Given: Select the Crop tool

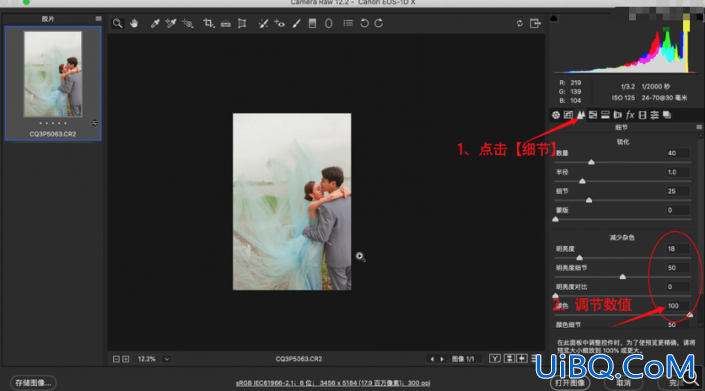Looking at the screenshot, I should (x=209, y=23).
